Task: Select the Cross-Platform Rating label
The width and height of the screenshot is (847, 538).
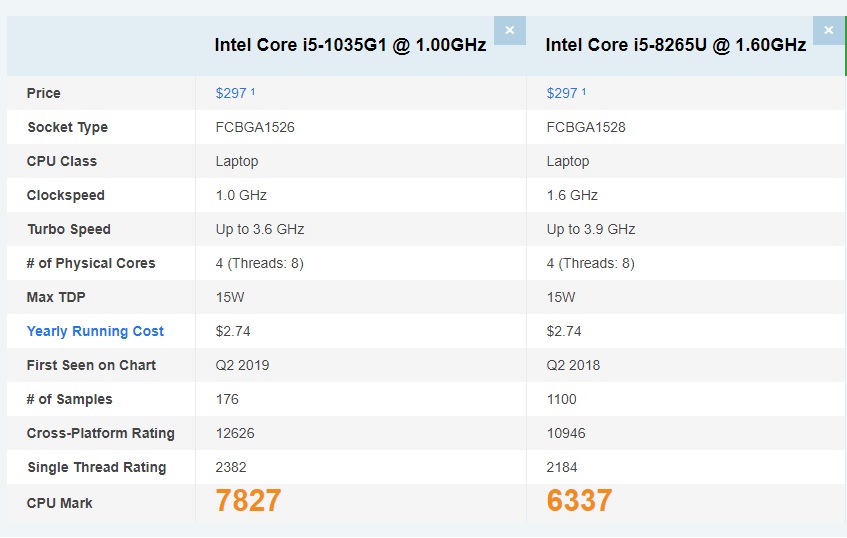Action: (x=100, y=433)
